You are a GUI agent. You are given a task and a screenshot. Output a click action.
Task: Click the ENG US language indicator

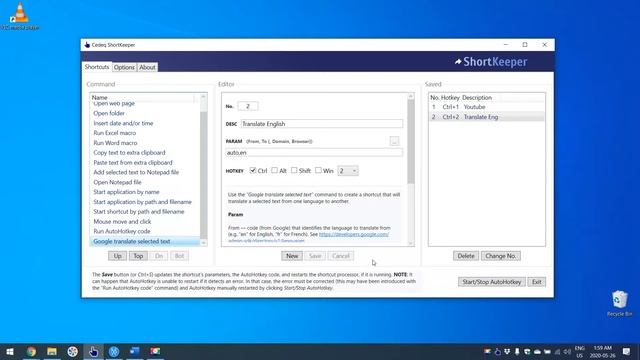pyautogui.click(x=580, y=351)
